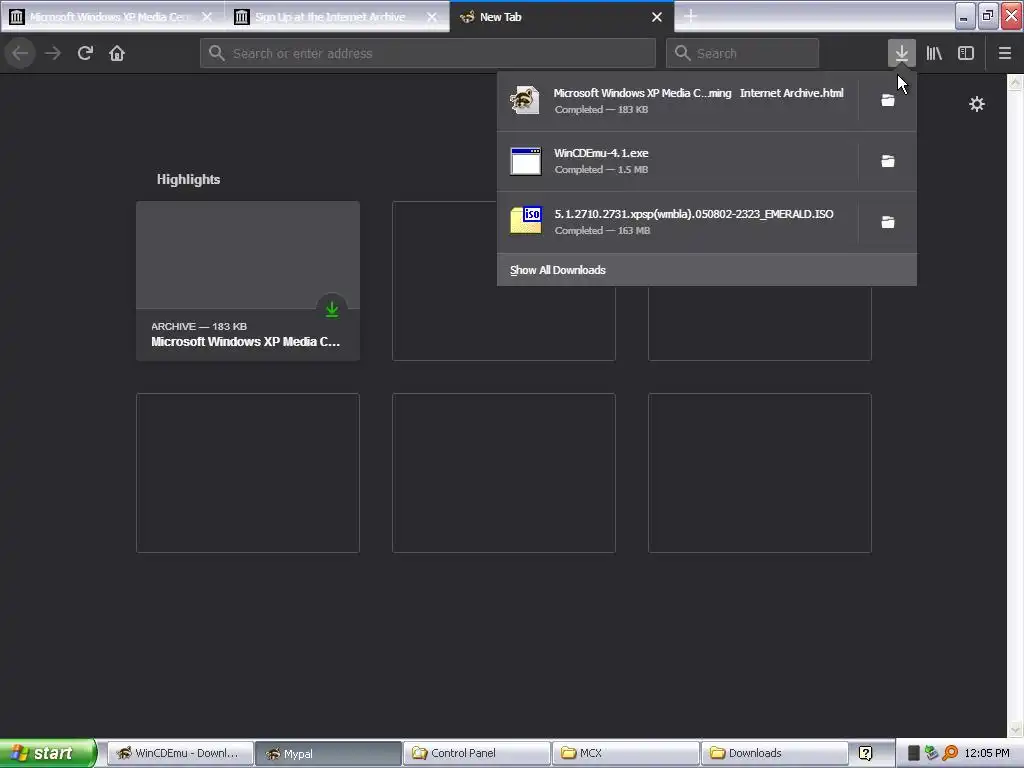Open the home page
The height and width of the screenshot is (768, 1024).
tap(117, 53)
